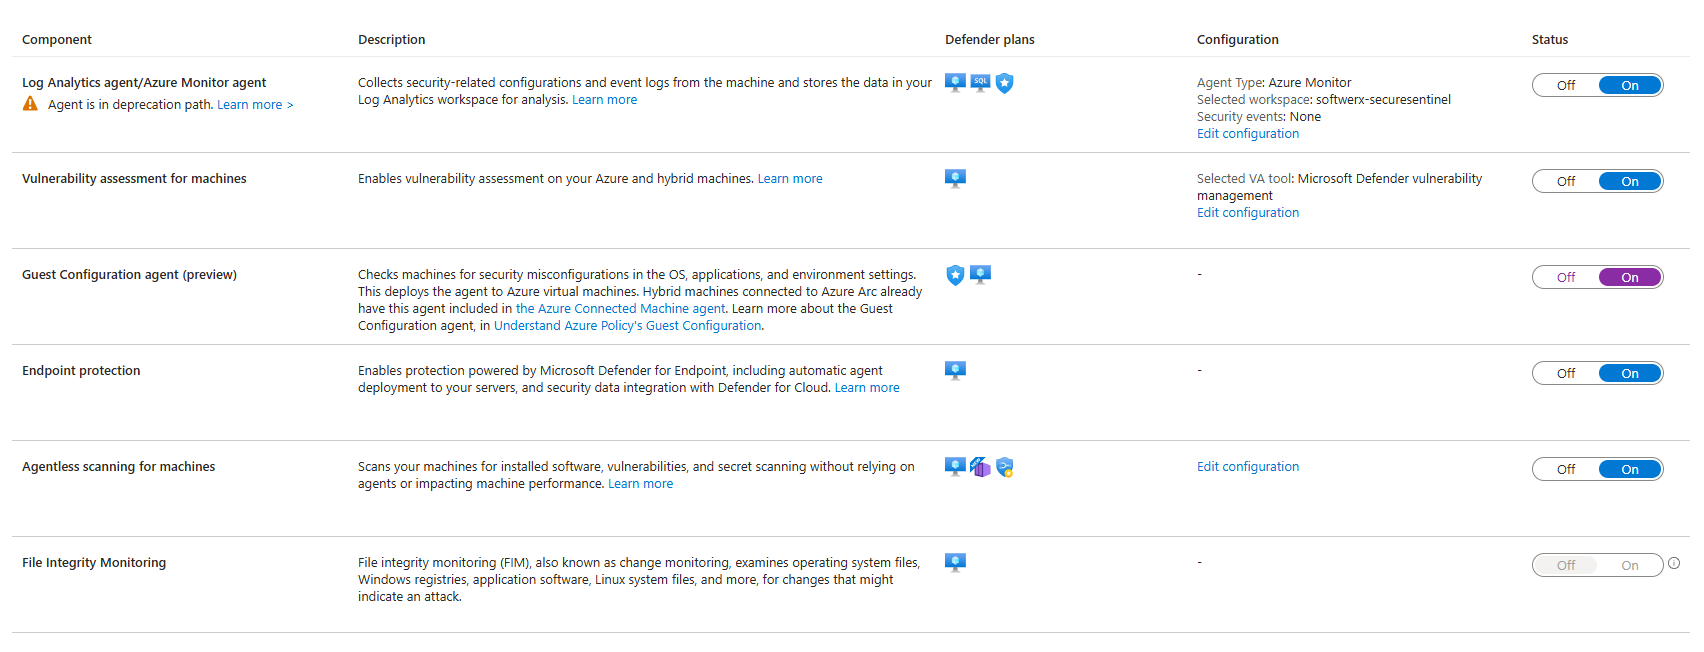Select Vulnerability assessment for machines name
Screen dimensions: 1704x652
[x=134, y=179]
